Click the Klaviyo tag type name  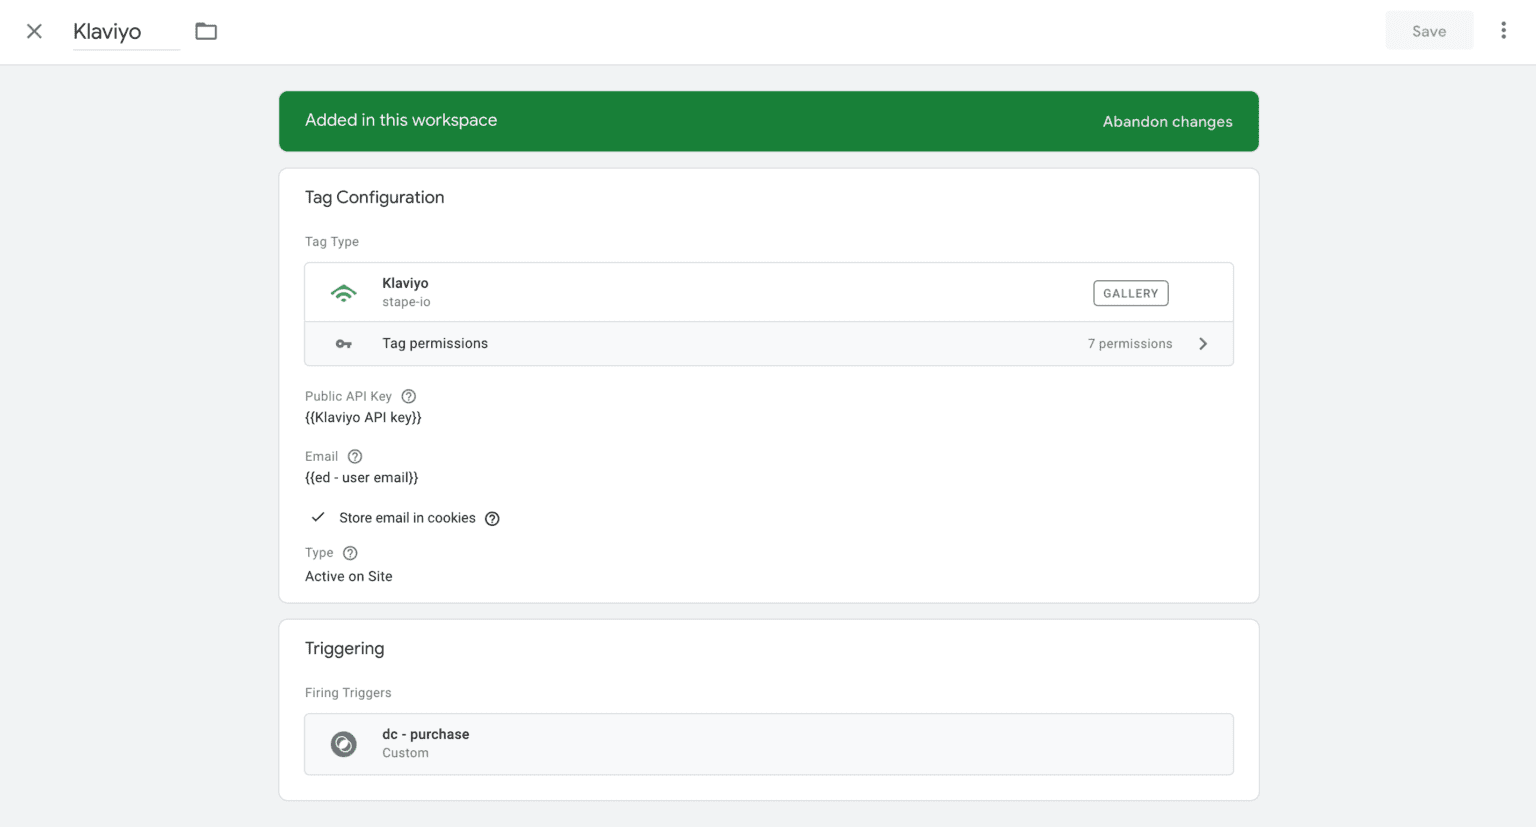[x=405, y=283]
